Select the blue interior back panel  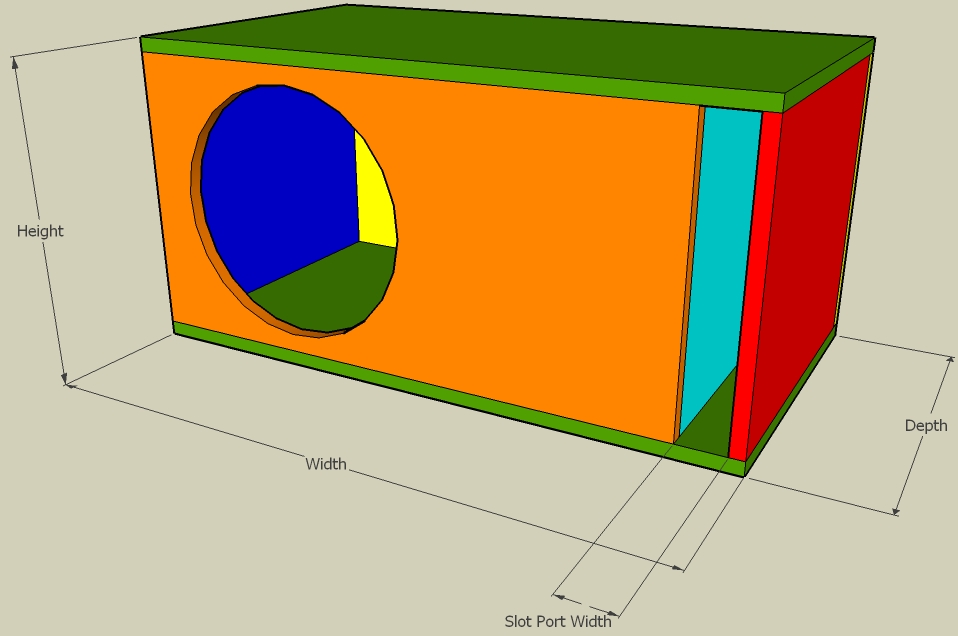coord(280,180)
